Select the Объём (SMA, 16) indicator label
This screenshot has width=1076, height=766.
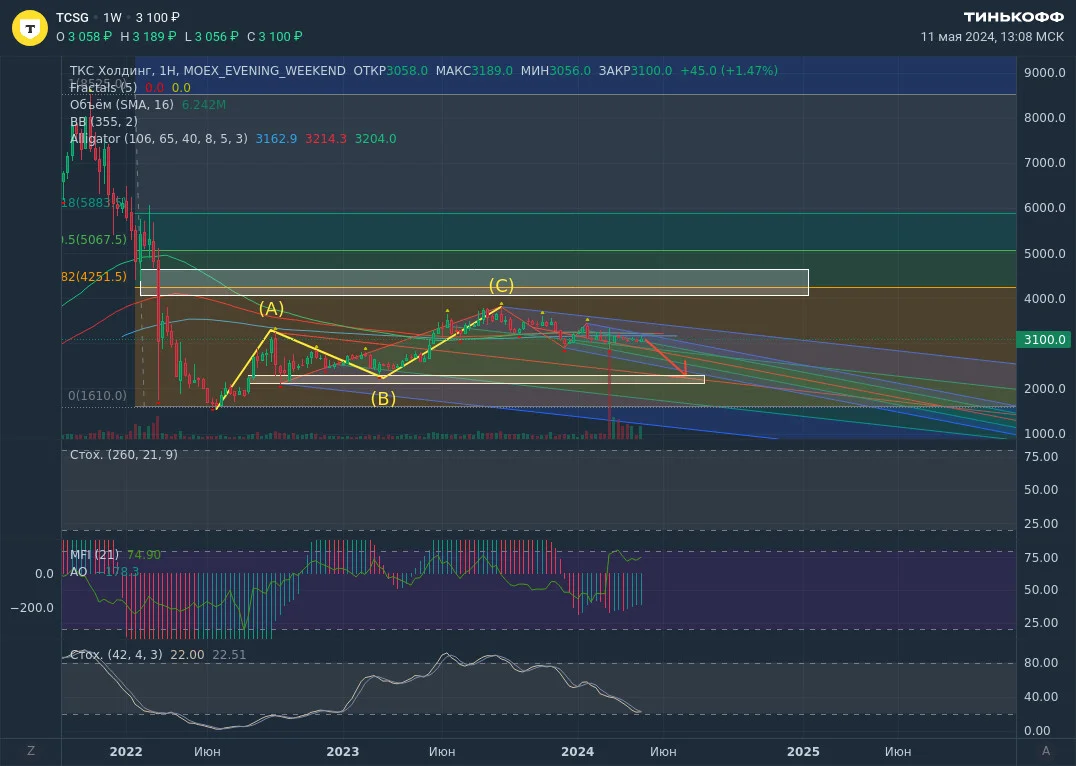122,105
